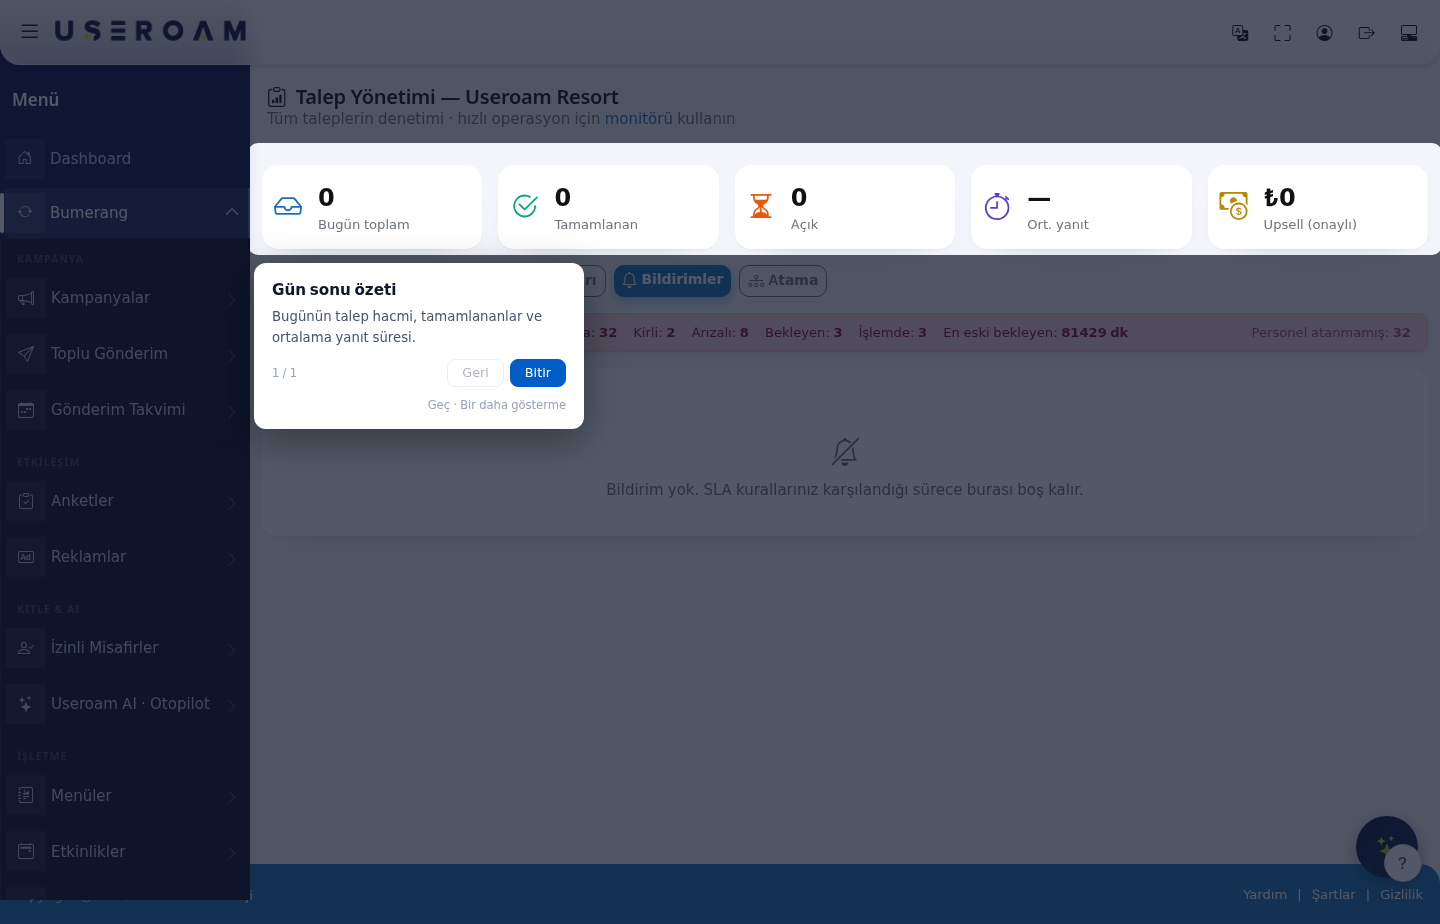Click the Menüler list icon
Image resolution: width=1440 pixels, height=924 pixels.
(x=26, y=796)
